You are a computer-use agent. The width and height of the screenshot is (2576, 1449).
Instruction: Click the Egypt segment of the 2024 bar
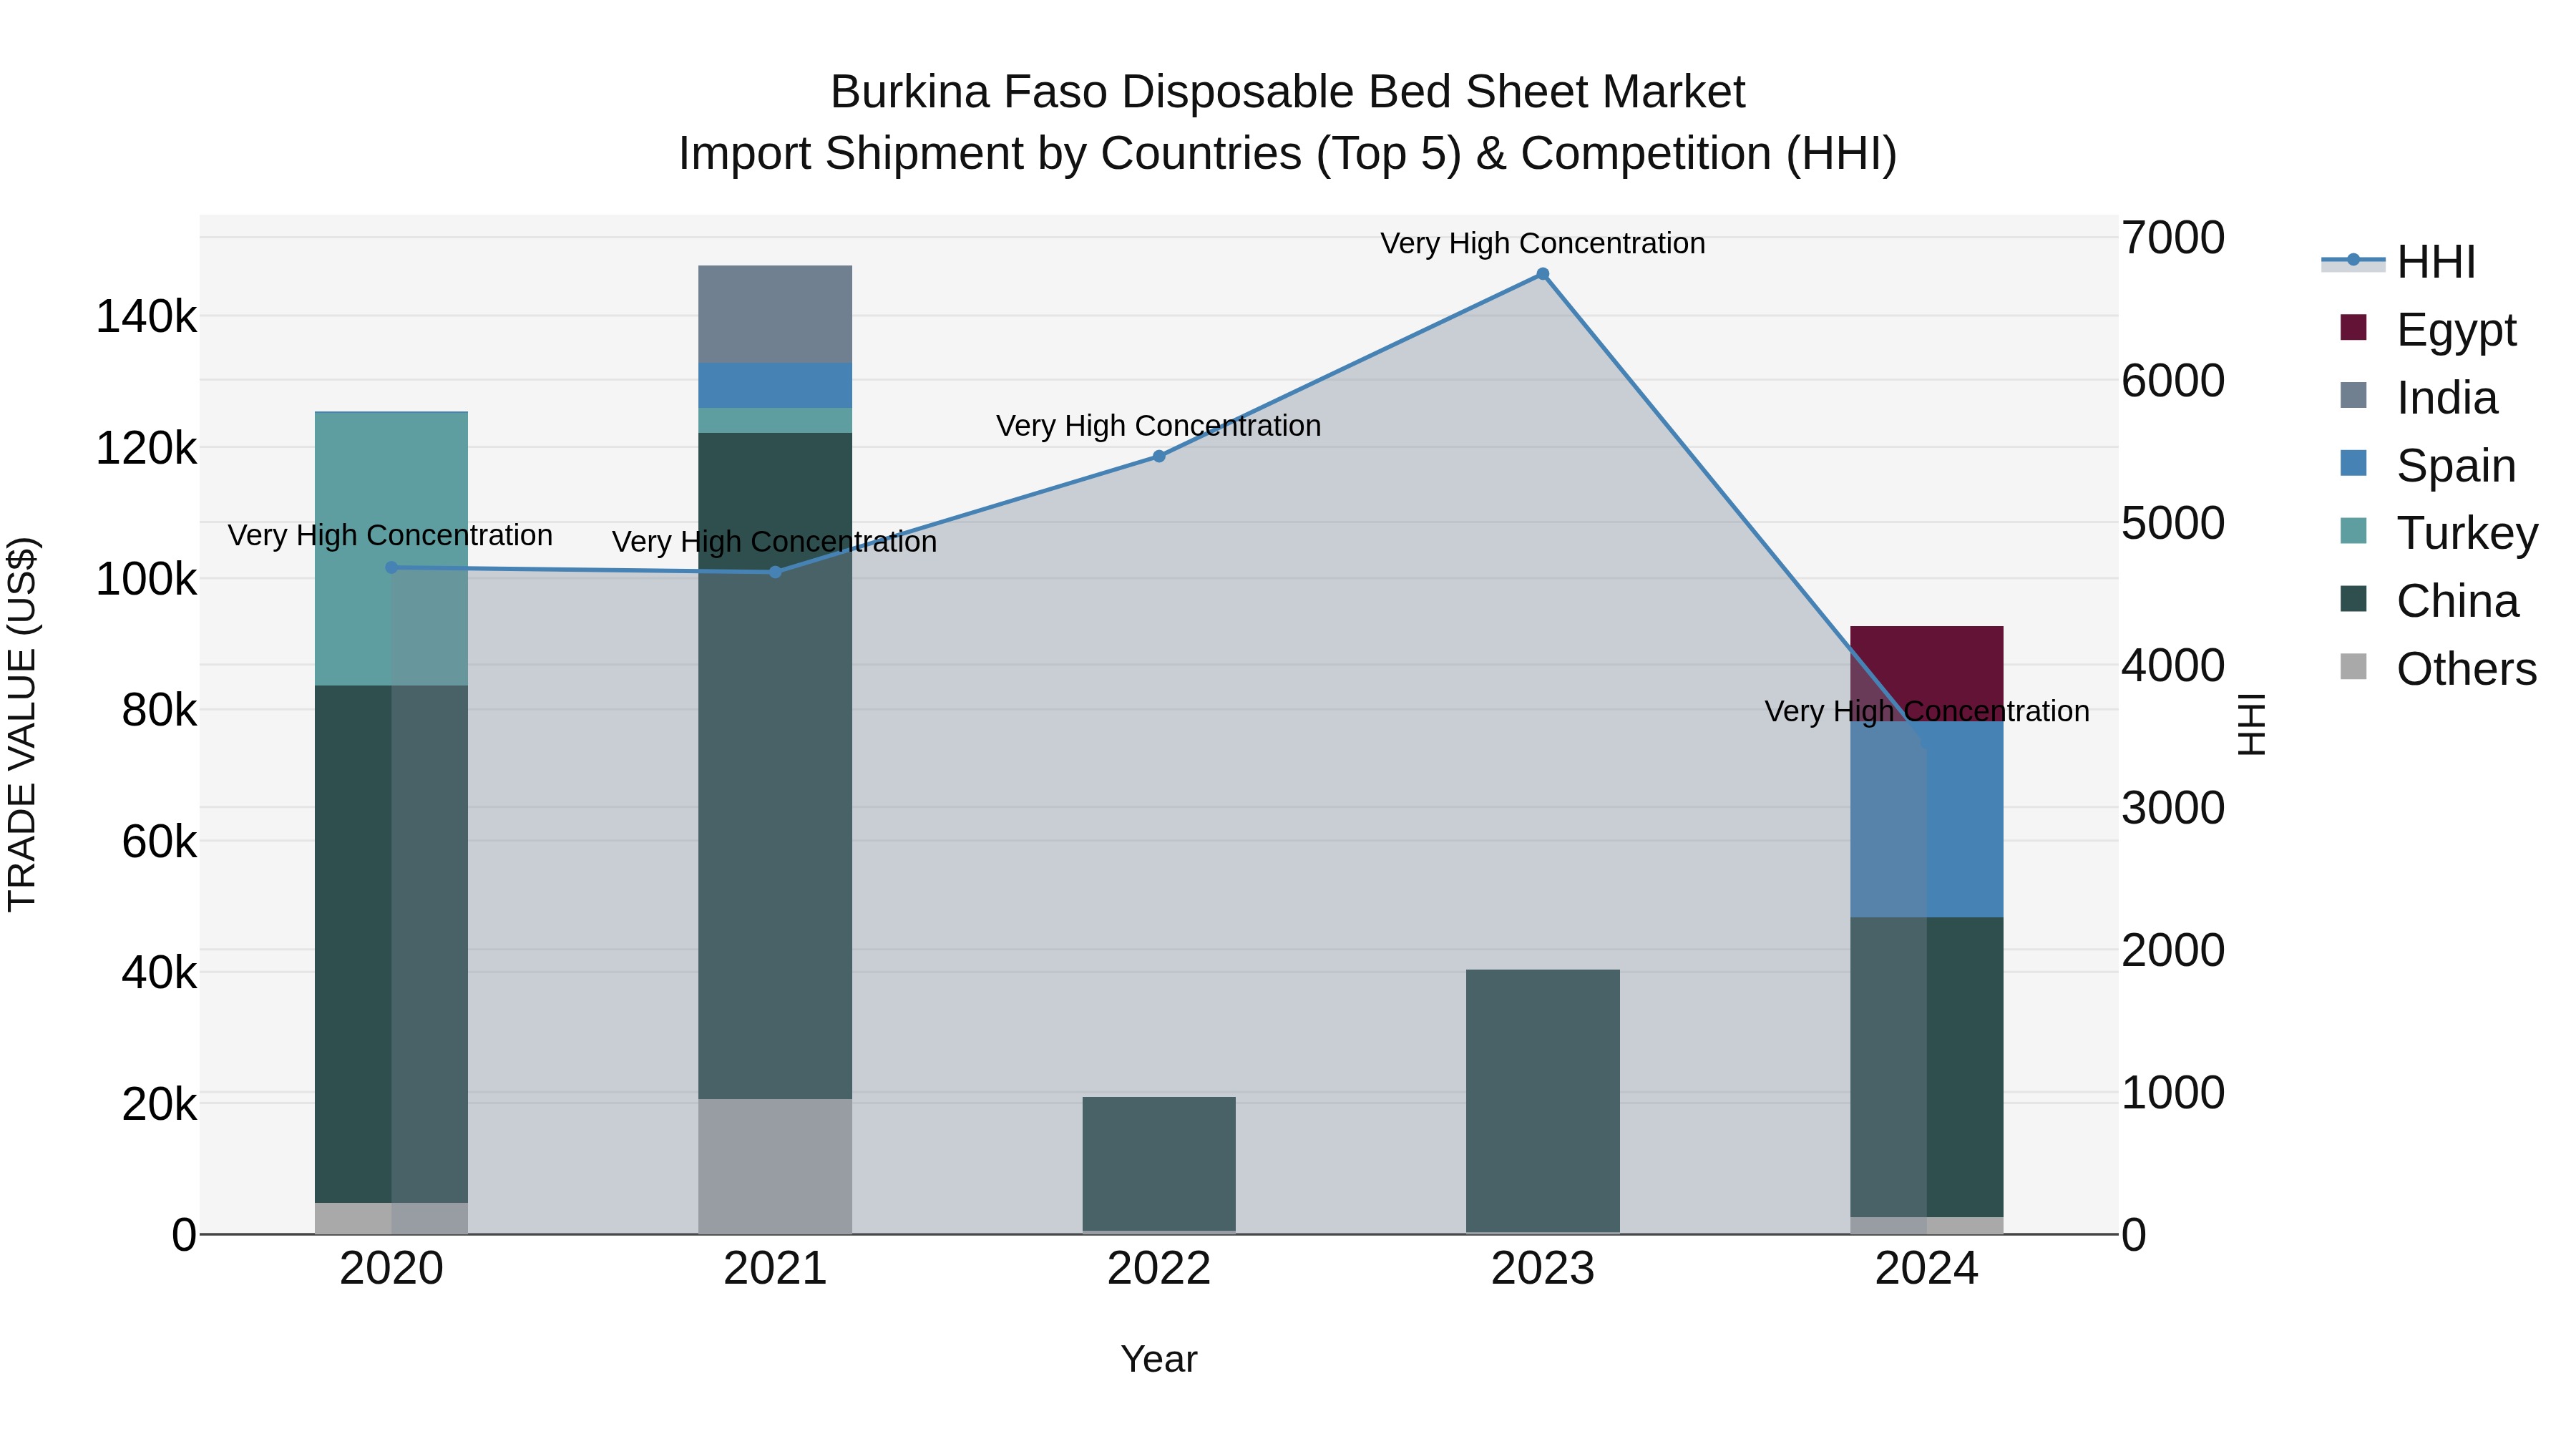click(x=1927, y=674)
